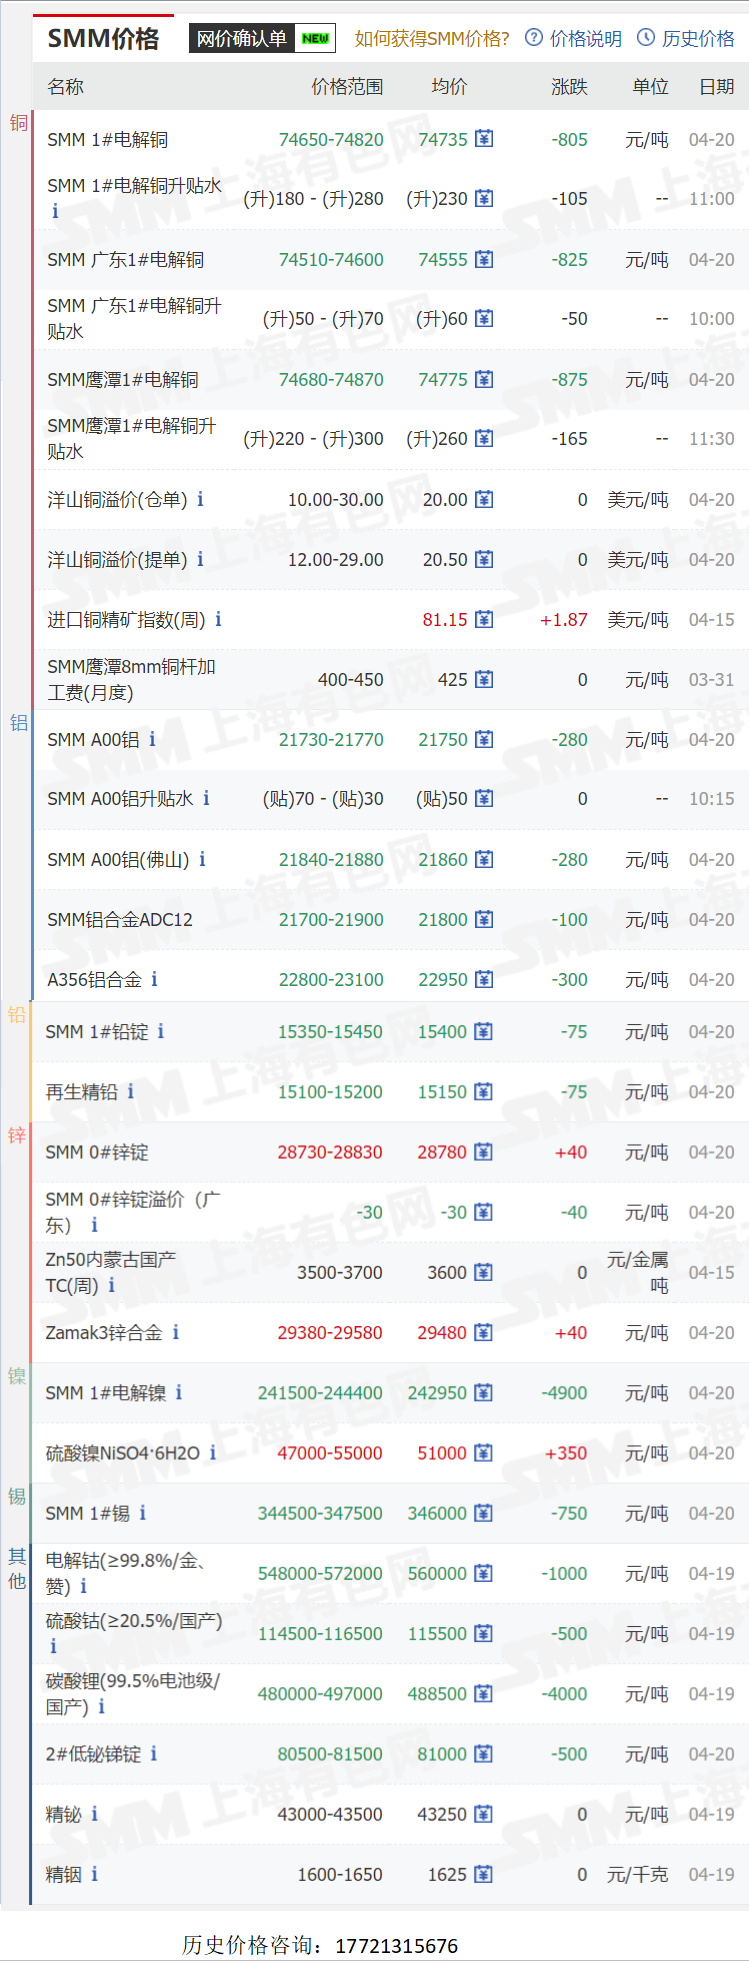Select the 锡 category in left sidebar
Screen dimensions: 749x1961
pyautogui.click(x=17, y=1496)
